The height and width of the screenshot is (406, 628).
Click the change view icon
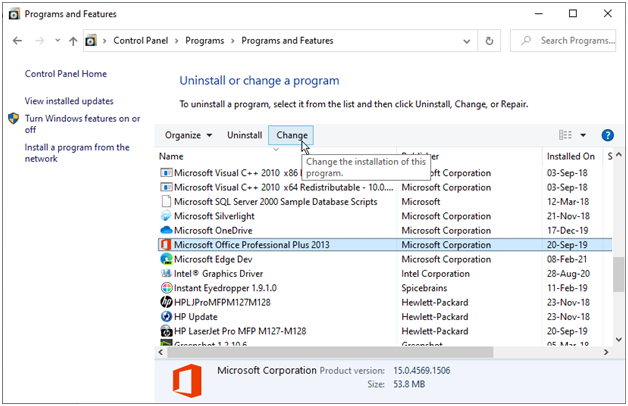[565, 135]
